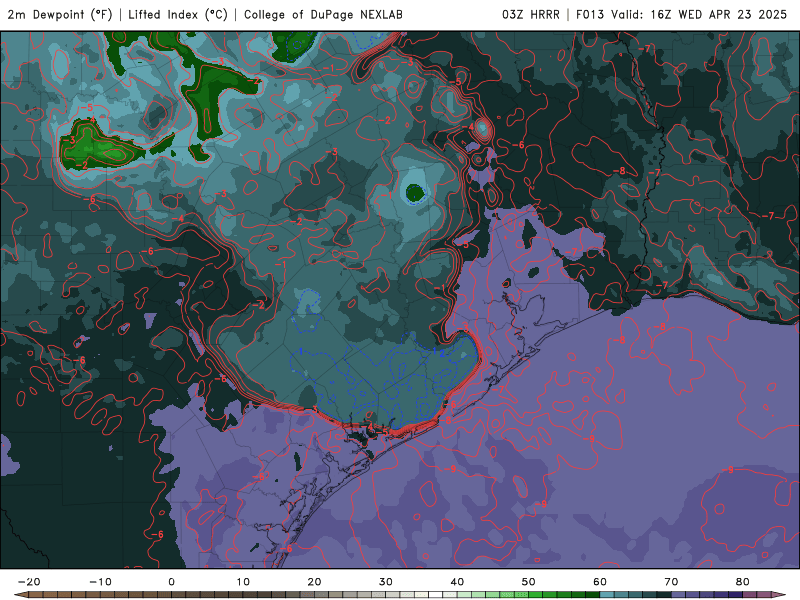The width and height of the screenshot is (800, 600).
Task: Click the 70 label on the color scale
Action: [x=671, y=582]
